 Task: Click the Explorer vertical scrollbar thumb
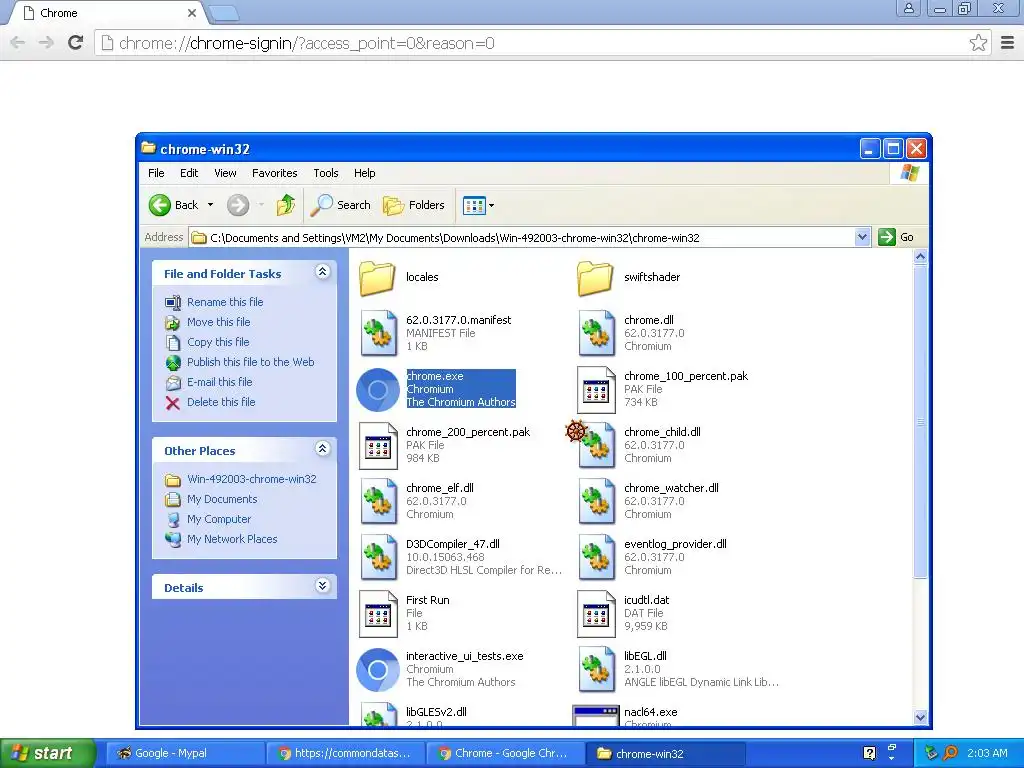920,421
